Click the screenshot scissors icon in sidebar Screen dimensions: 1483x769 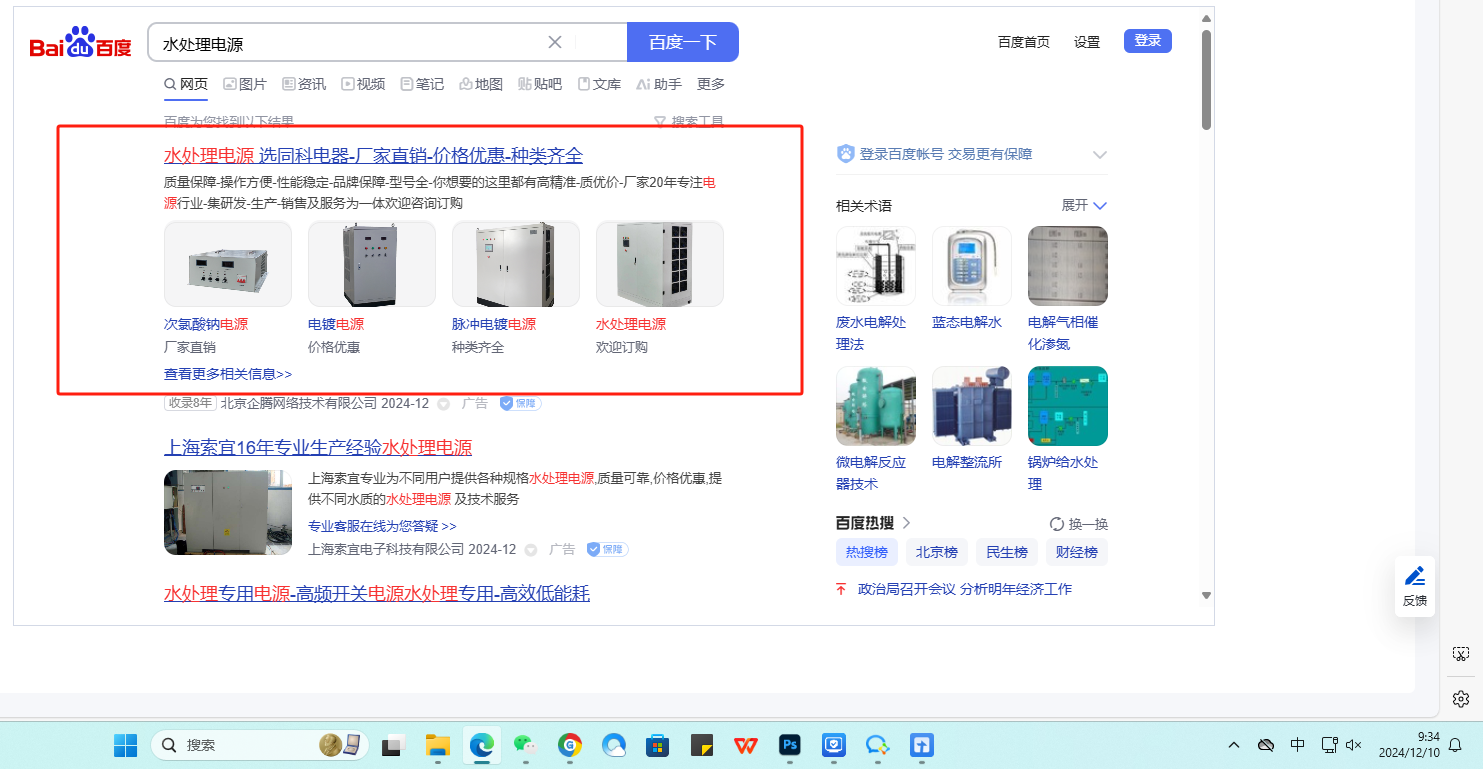(x=1461, y=654)
